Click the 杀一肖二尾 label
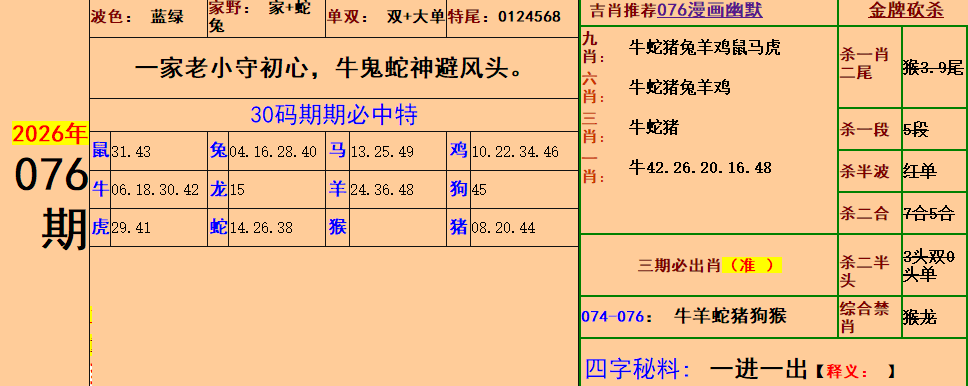 point(864,63)
